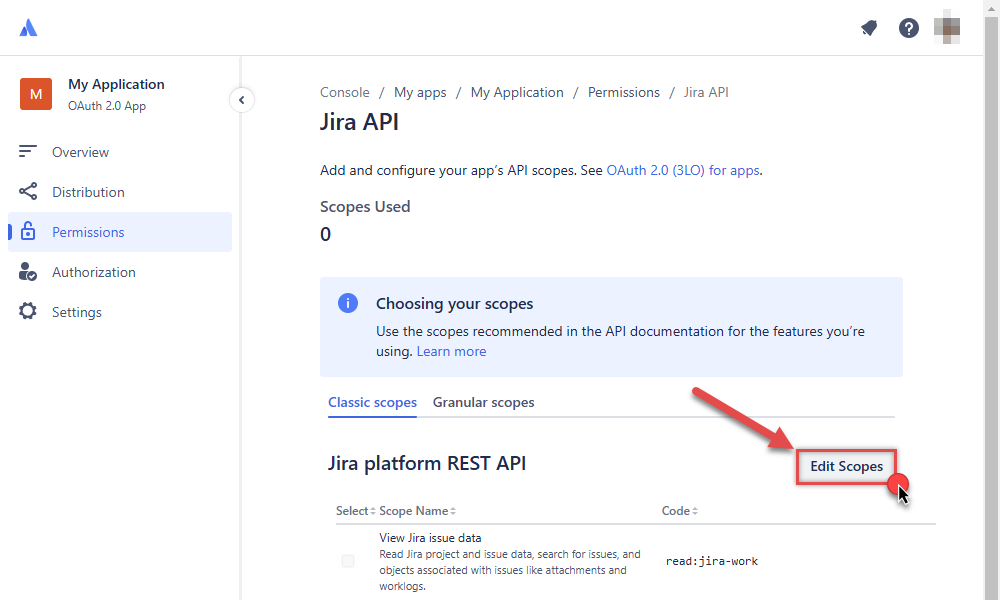Viewport: 1000px width, 600px height.
Task: Open Distribution in sidebar
Action: point(120,192)
